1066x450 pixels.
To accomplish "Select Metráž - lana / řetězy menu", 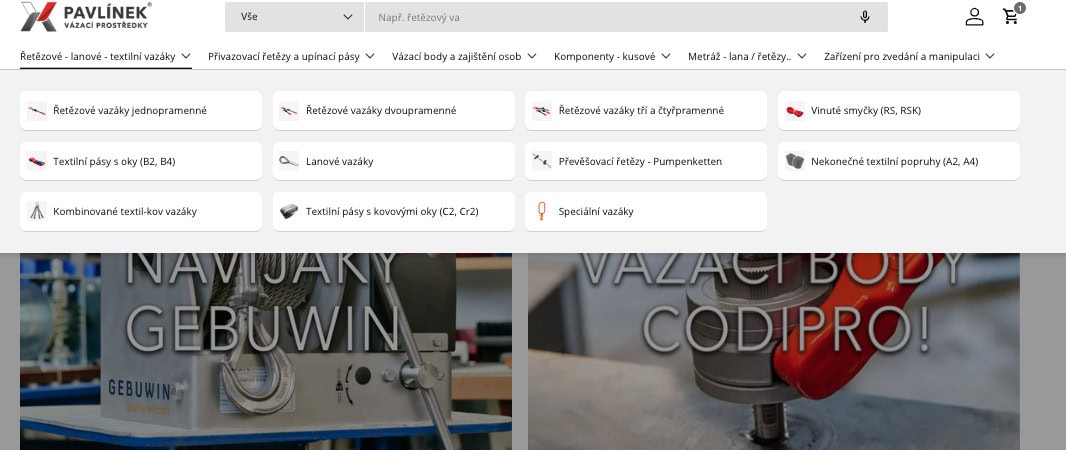I will [740, 56].
